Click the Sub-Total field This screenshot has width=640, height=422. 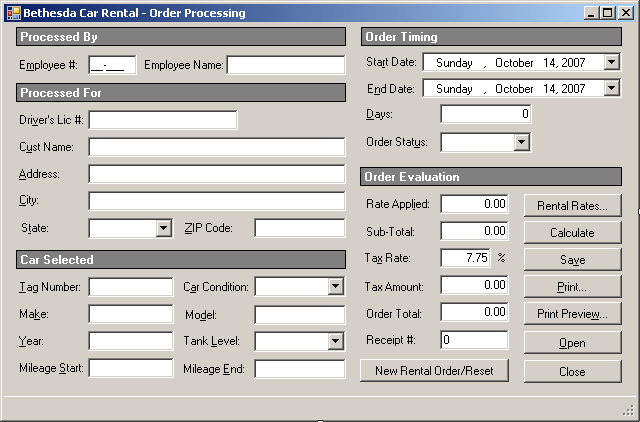474,231
